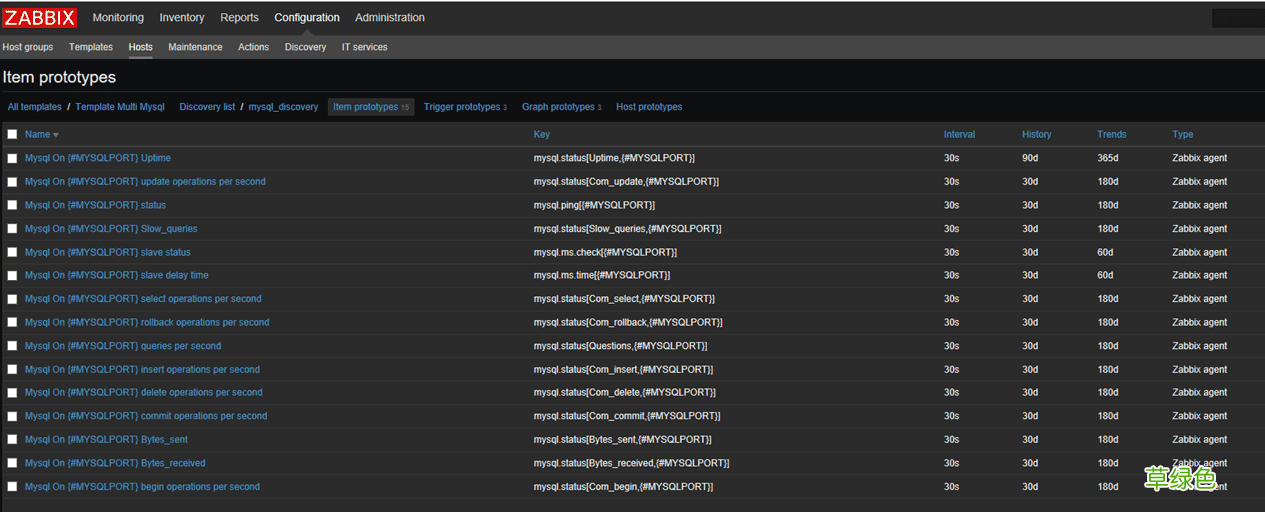This screenshot has width=1265, height=512.
Task: Click the ZABBIX logo
Action: 40,17
